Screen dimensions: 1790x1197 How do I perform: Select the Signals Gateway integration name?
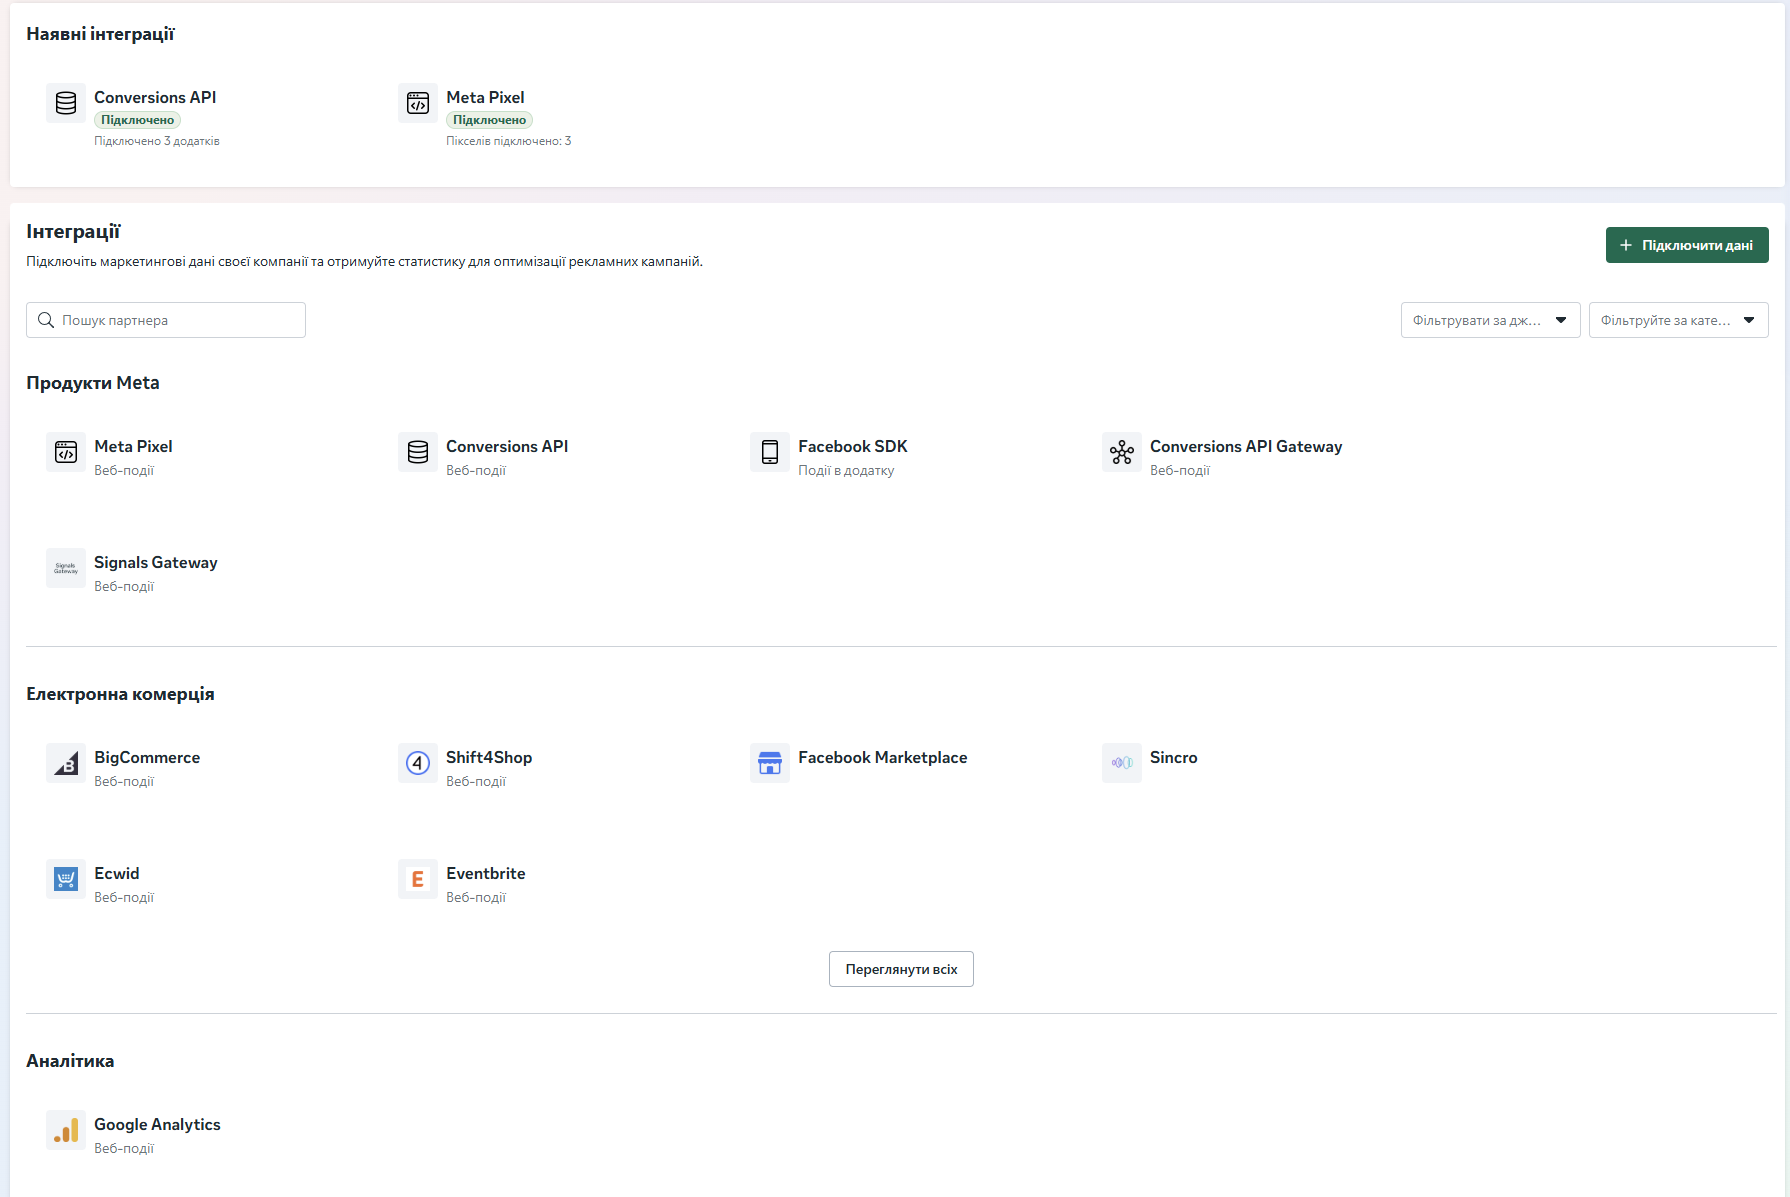(156, 562)
